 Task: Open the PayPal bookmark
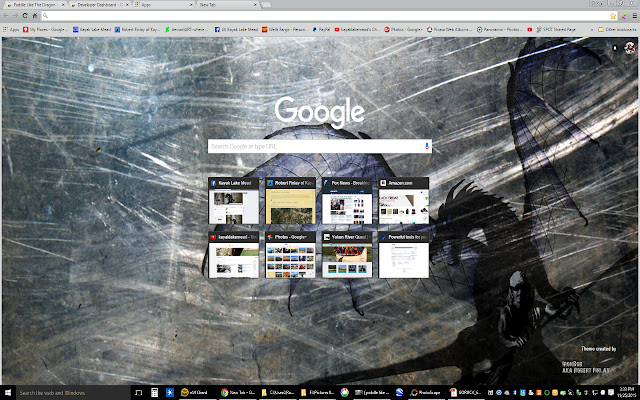321,29
